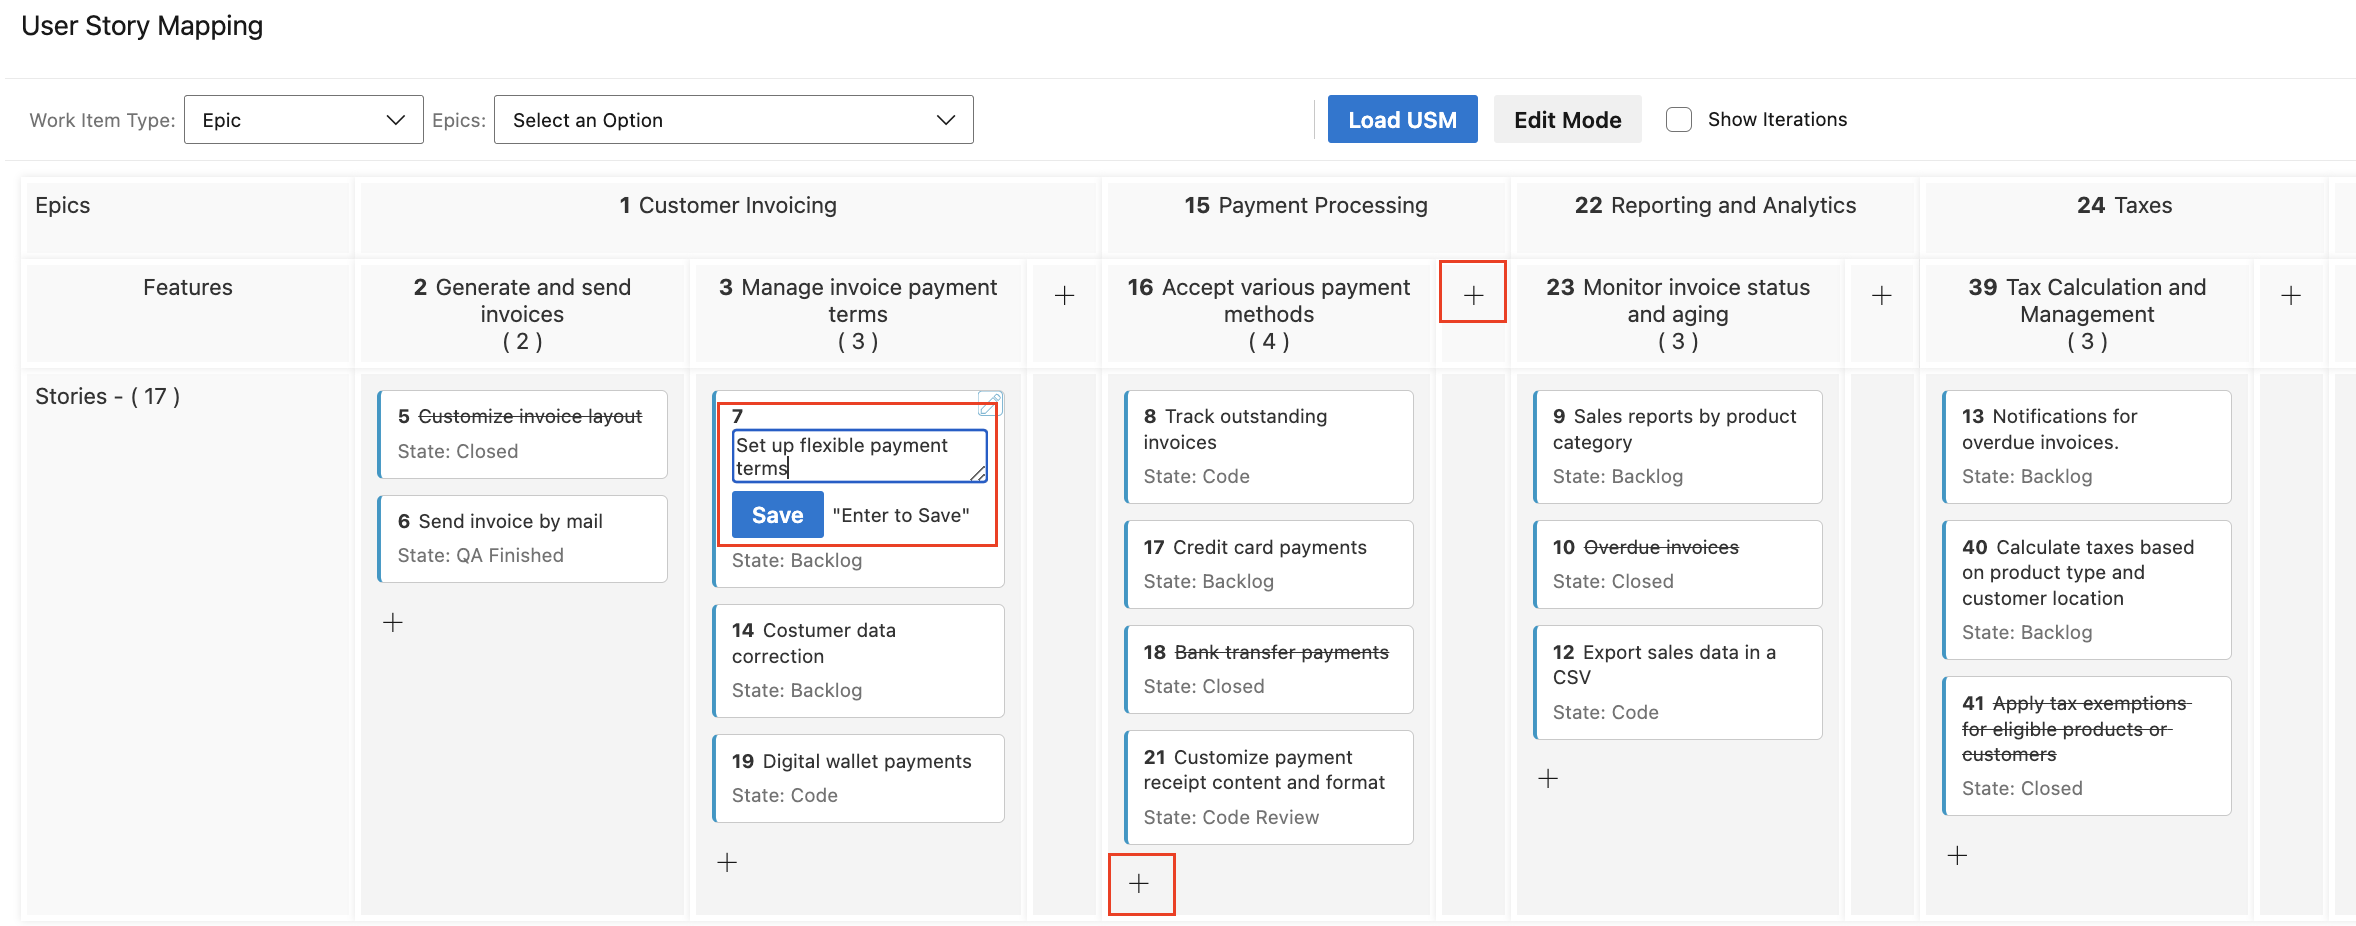2356x926 pixels.
Task: Add a story under Generate and send invoices via plus icon
Action: 392,621
